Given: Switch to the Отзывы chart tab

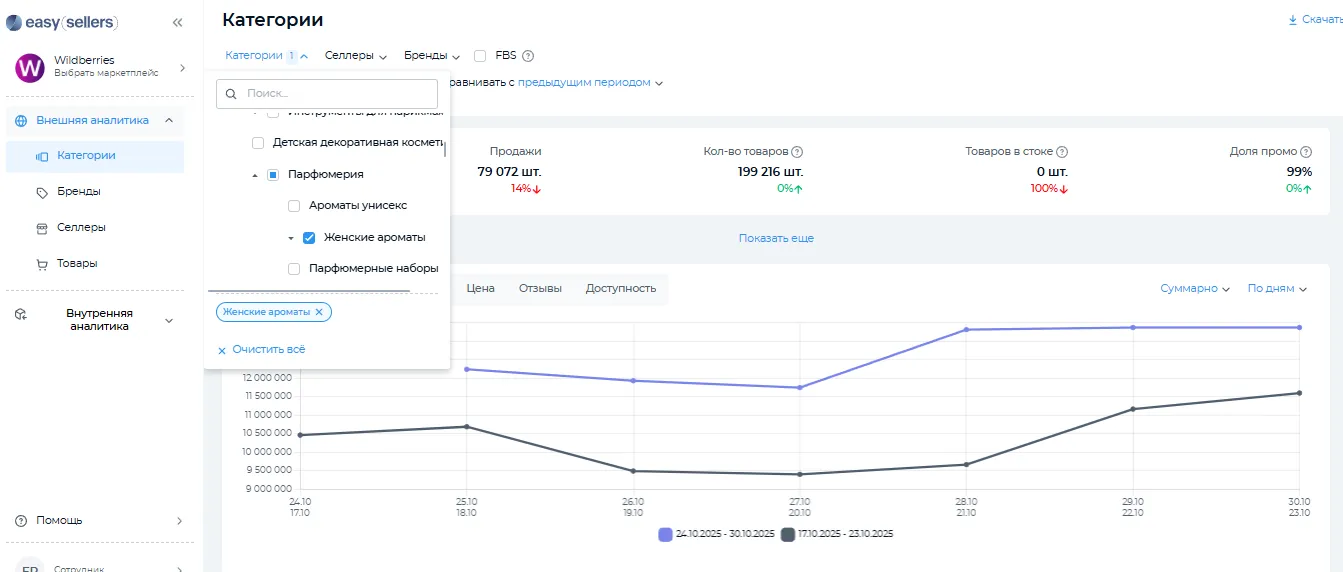Looking at the screenshot, I should pyautogui.click(x=540, y=289).
